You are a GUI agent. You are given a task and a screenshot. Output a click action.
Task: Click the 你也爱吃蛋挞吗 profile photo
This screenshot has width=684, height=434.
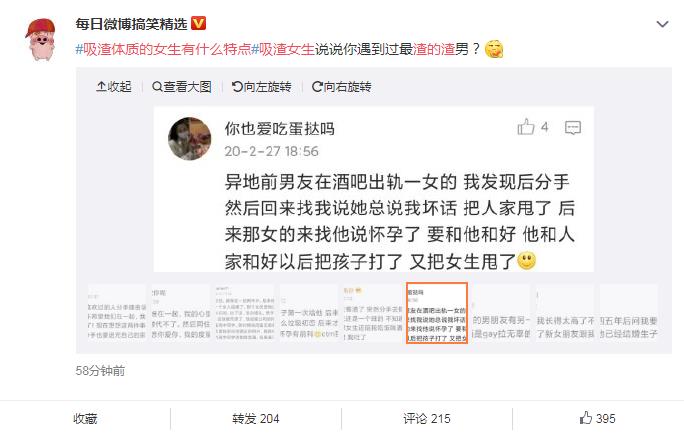coord(189,139)
